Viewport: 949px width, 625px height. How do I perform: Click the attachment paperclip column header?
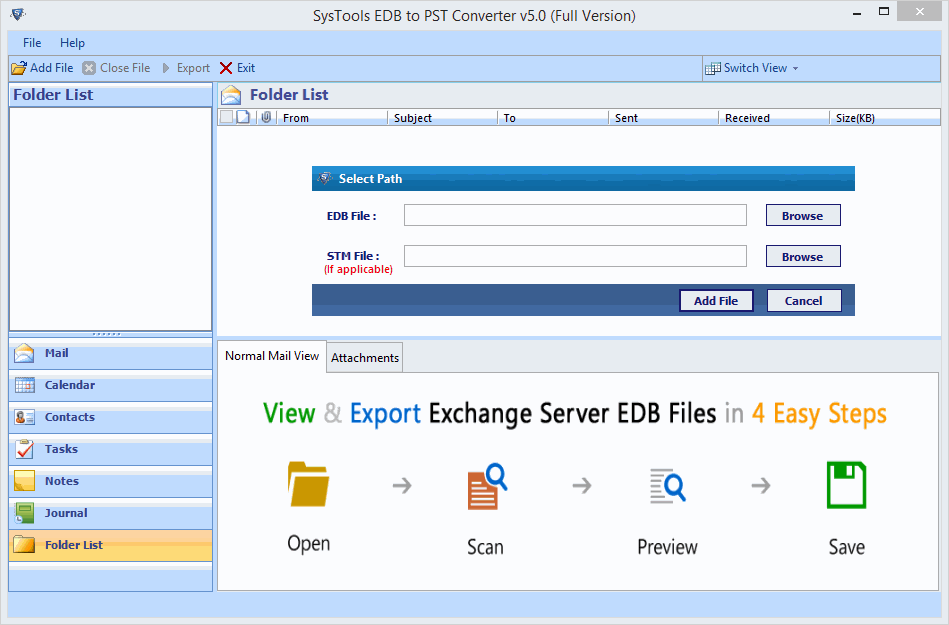[x=266, y=117]
